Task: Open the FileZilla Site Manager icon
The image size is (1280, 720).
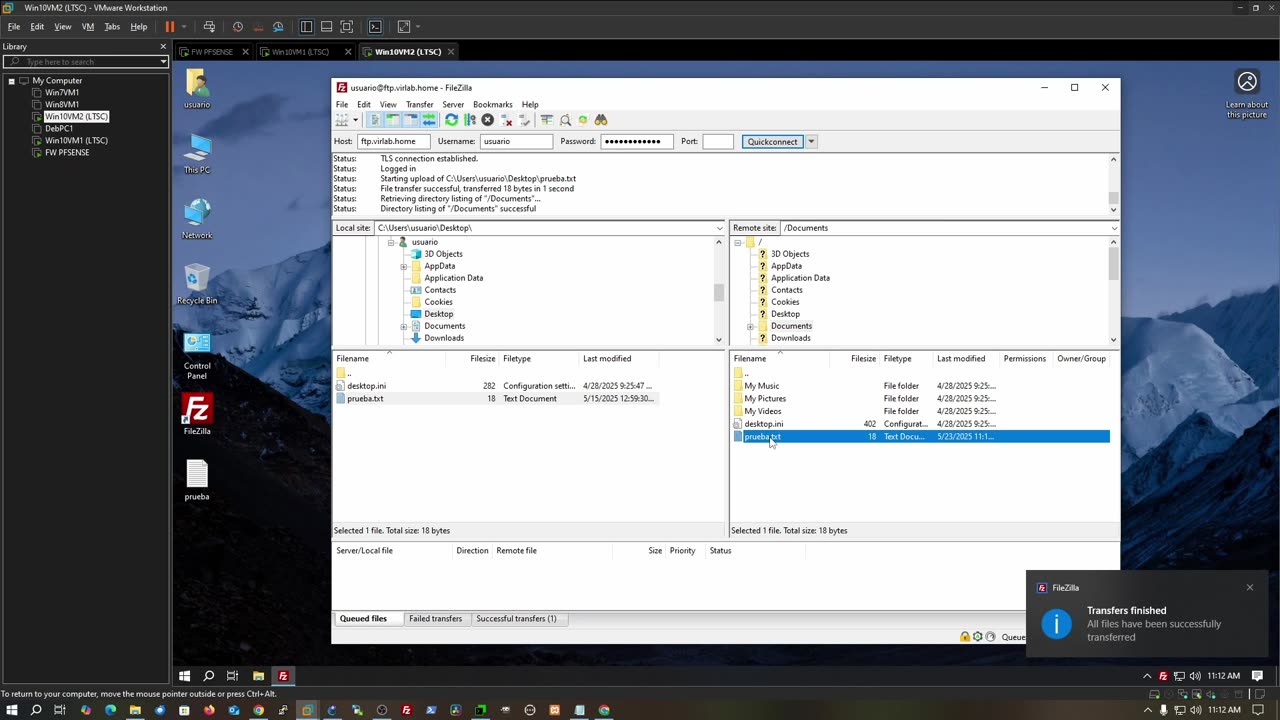Action: [x=341, y=120]
